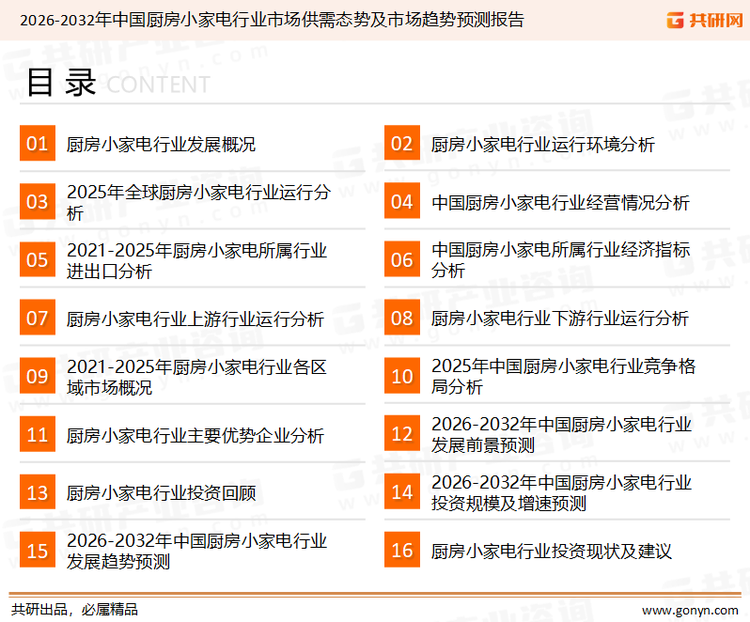Click the orange 09 number box
This screenshot has height=622, width=750.
pos(37,376)
